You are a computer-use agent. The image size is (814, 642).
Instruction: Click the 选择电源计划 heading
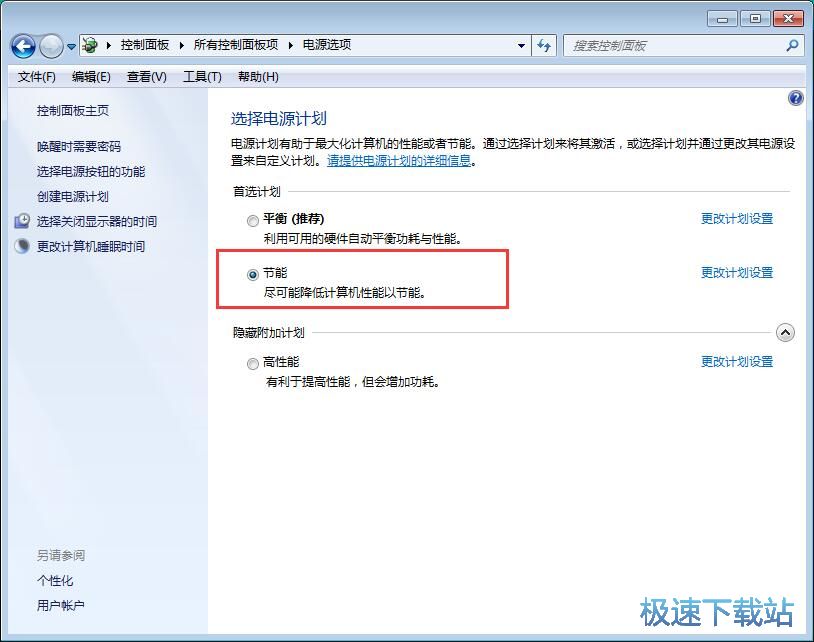(x=279, y=119)
